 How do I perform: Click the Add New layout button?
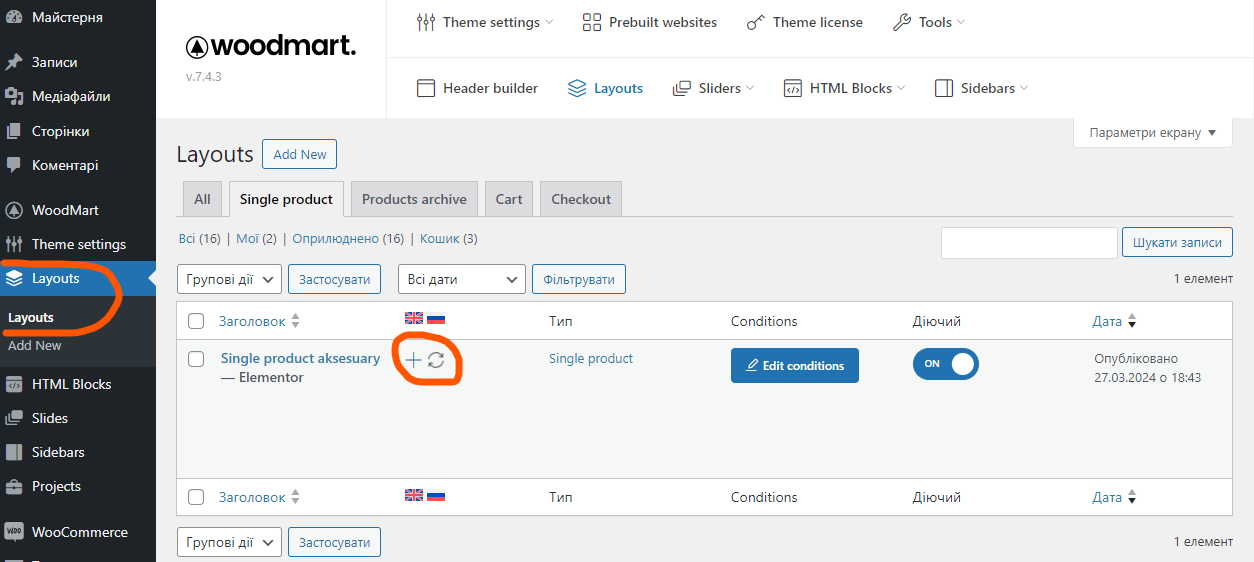(x=300, y=154)
